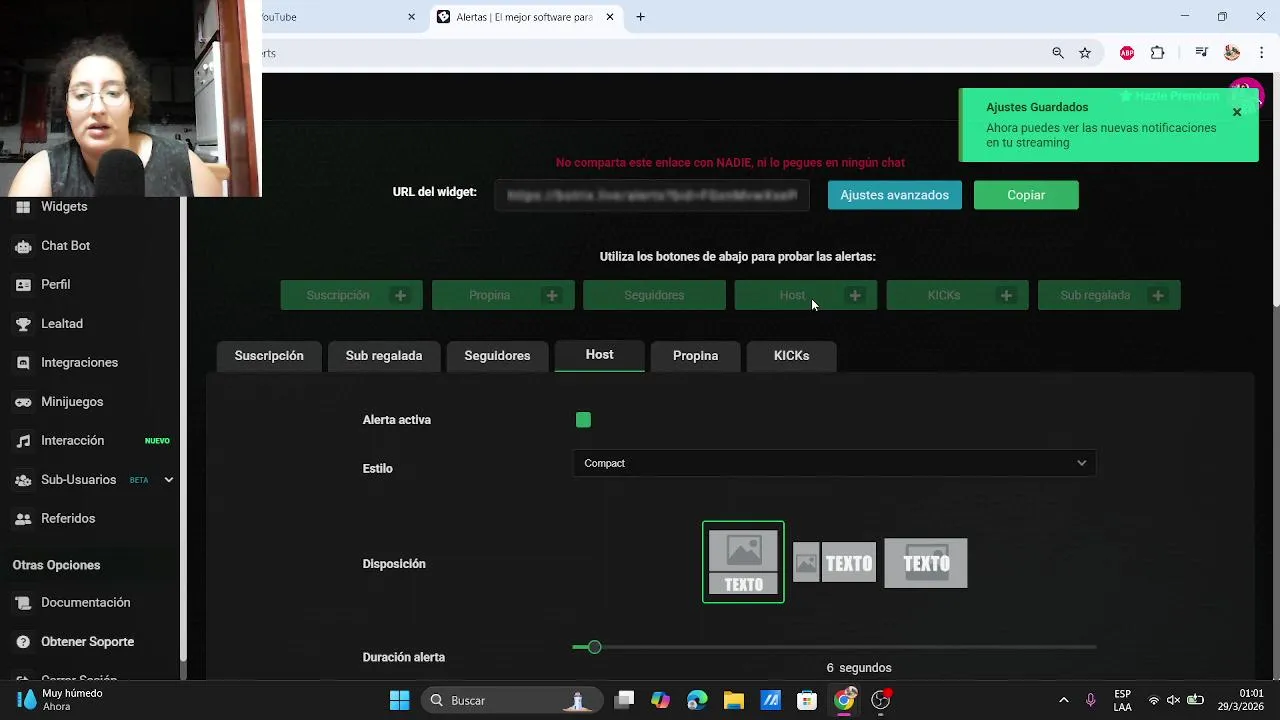Click the Referidos people icon

23,519
